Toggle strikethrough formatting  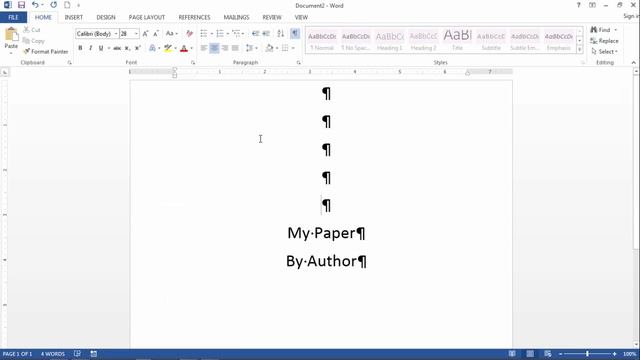click(117, 48)
